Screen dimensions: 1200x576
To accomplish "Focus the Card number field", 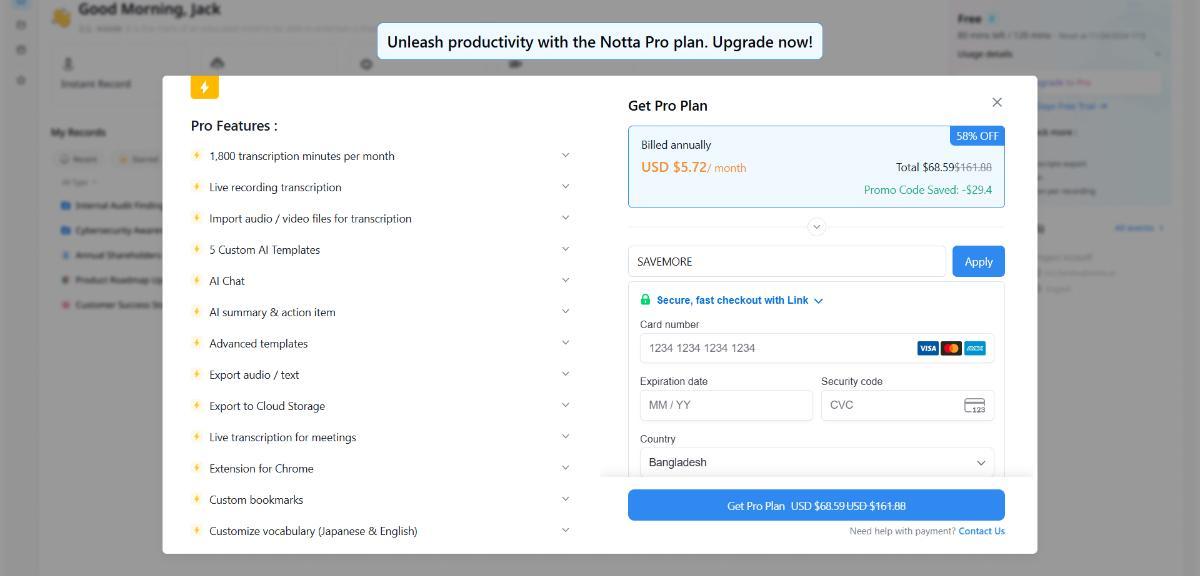I will click(x=775, y=348).
